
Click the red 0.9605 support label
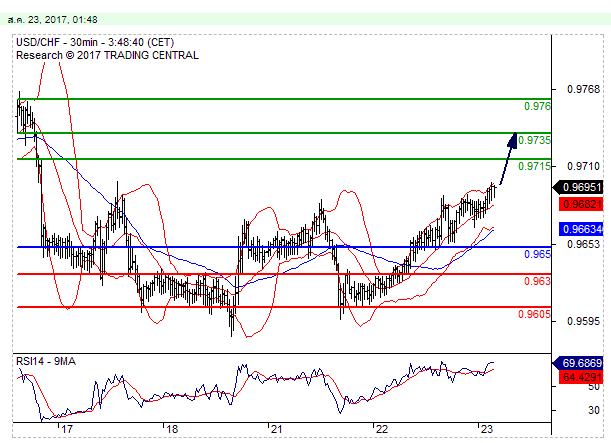coord(534,314)
